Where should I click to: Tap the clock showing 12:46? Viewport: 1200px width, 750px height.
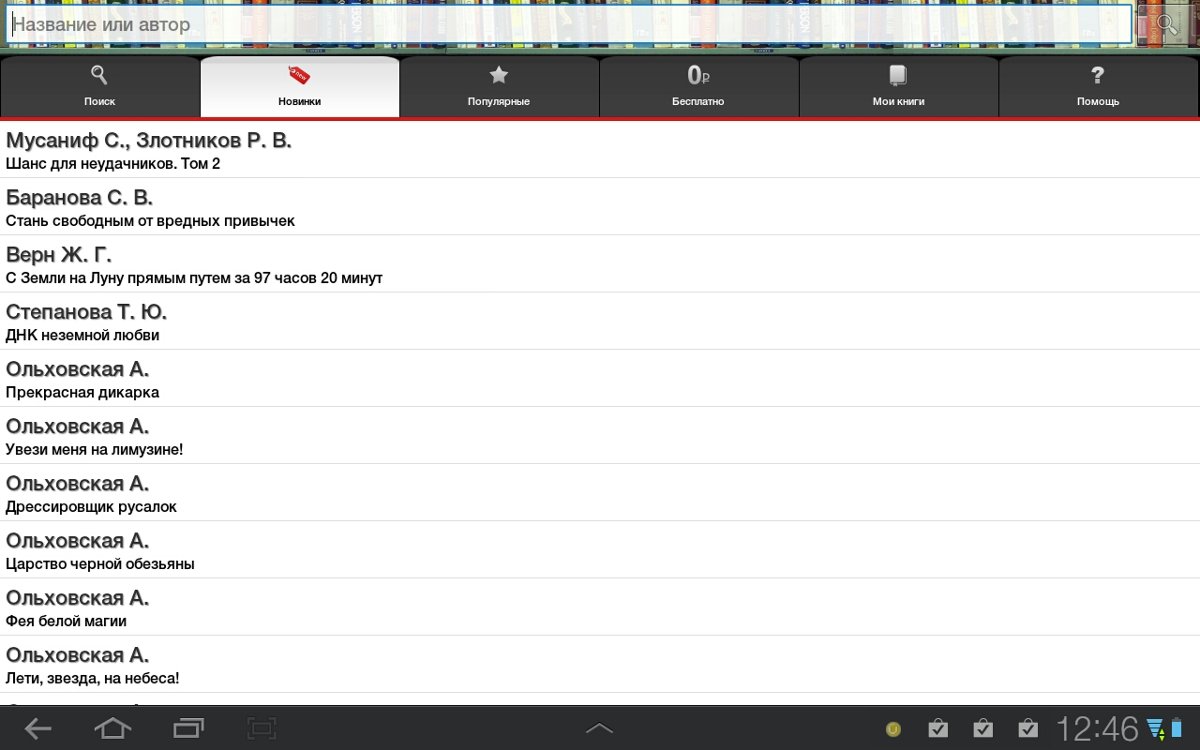(x=1098, y=728)
